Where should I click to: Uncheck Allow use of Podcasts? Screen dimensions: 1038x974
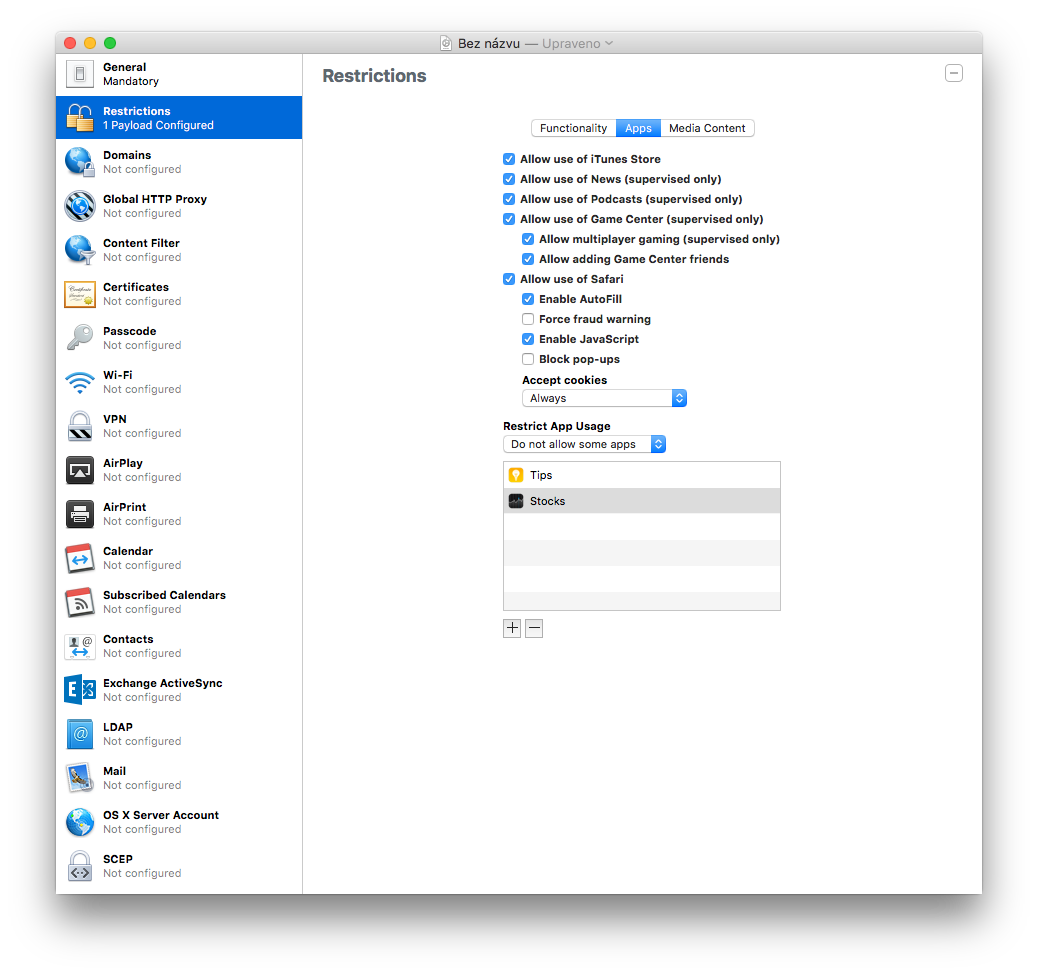click(x=509, y=199)
